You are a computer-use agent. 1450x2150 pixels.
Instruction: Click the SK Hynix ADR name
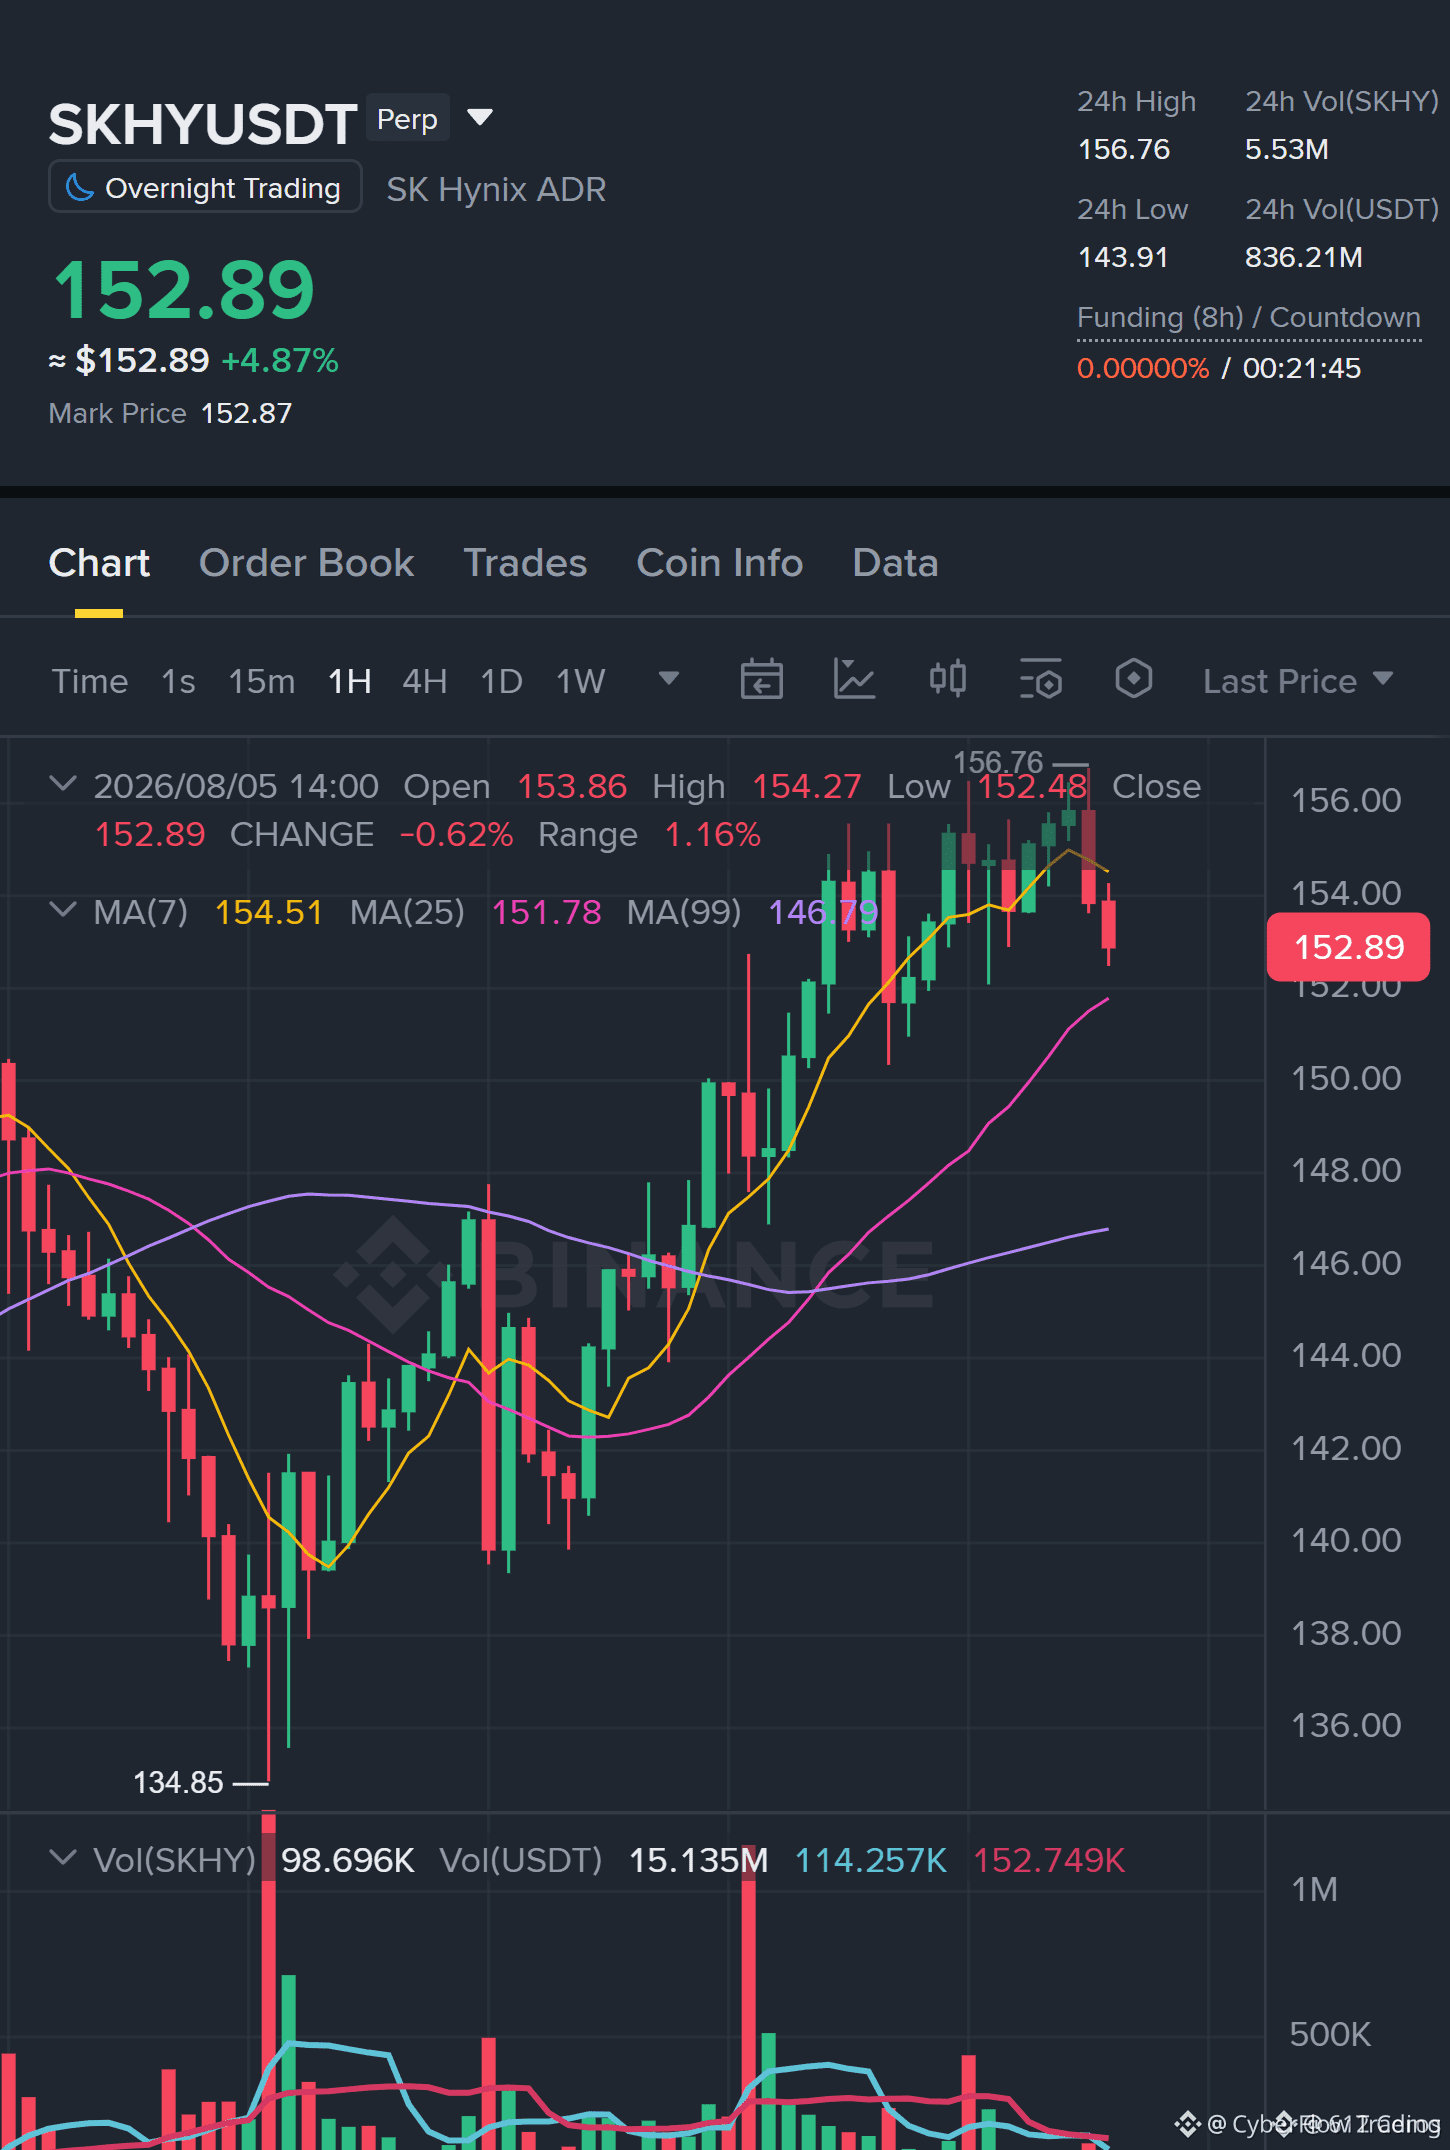[x=496, y=189]
